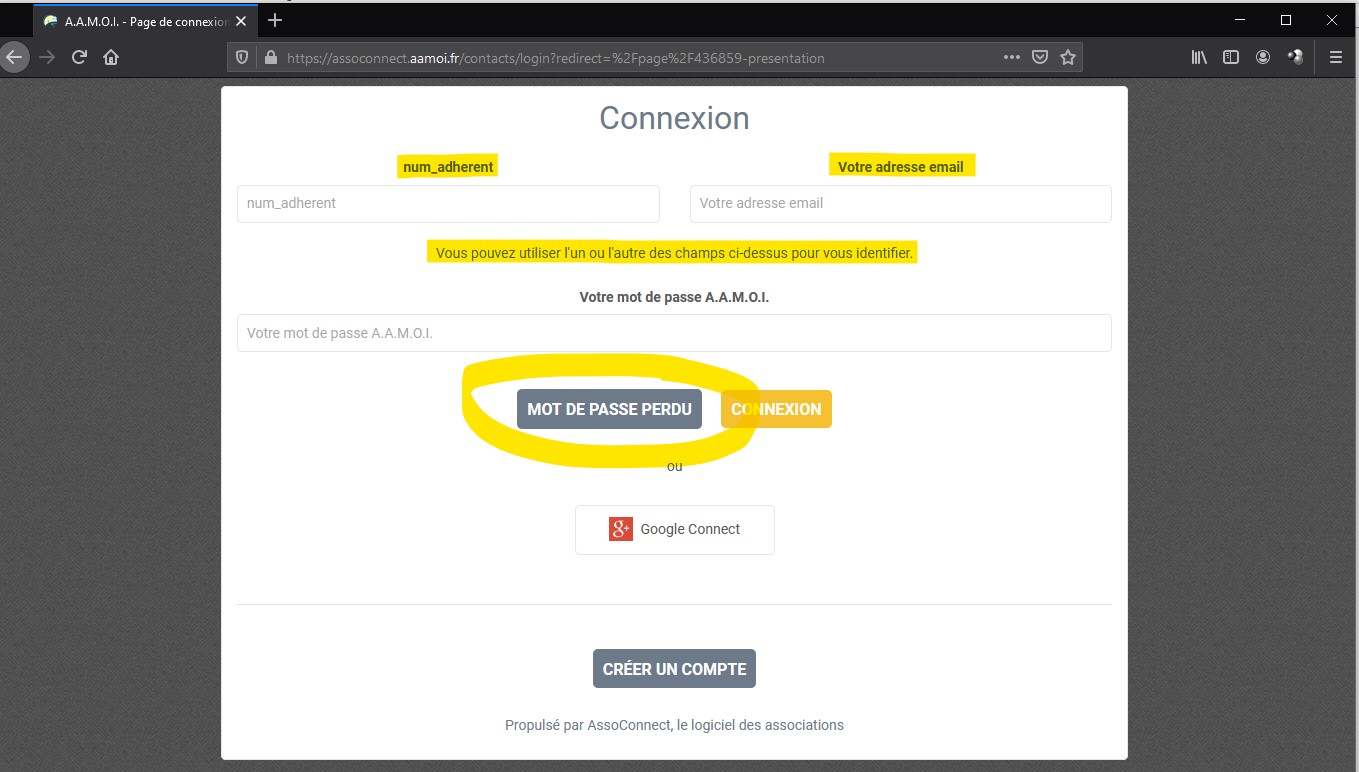Sign in with Google Connect

(x=674, y=529)
